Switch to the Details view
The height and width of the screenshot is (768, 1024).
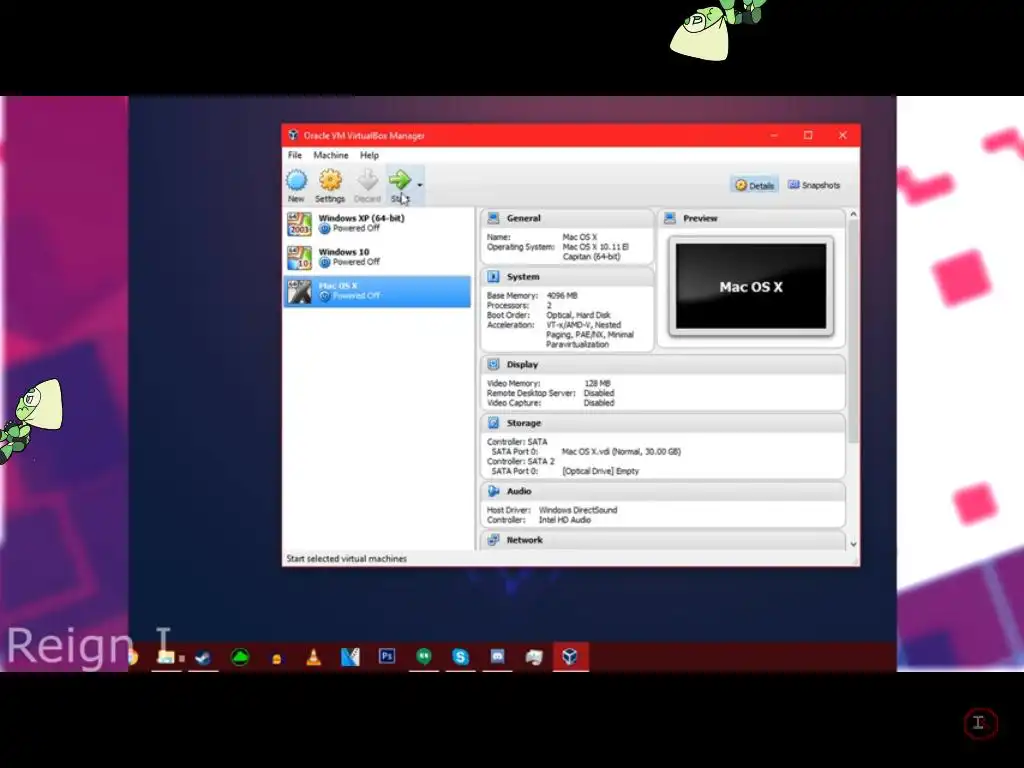tap(754, 185)
